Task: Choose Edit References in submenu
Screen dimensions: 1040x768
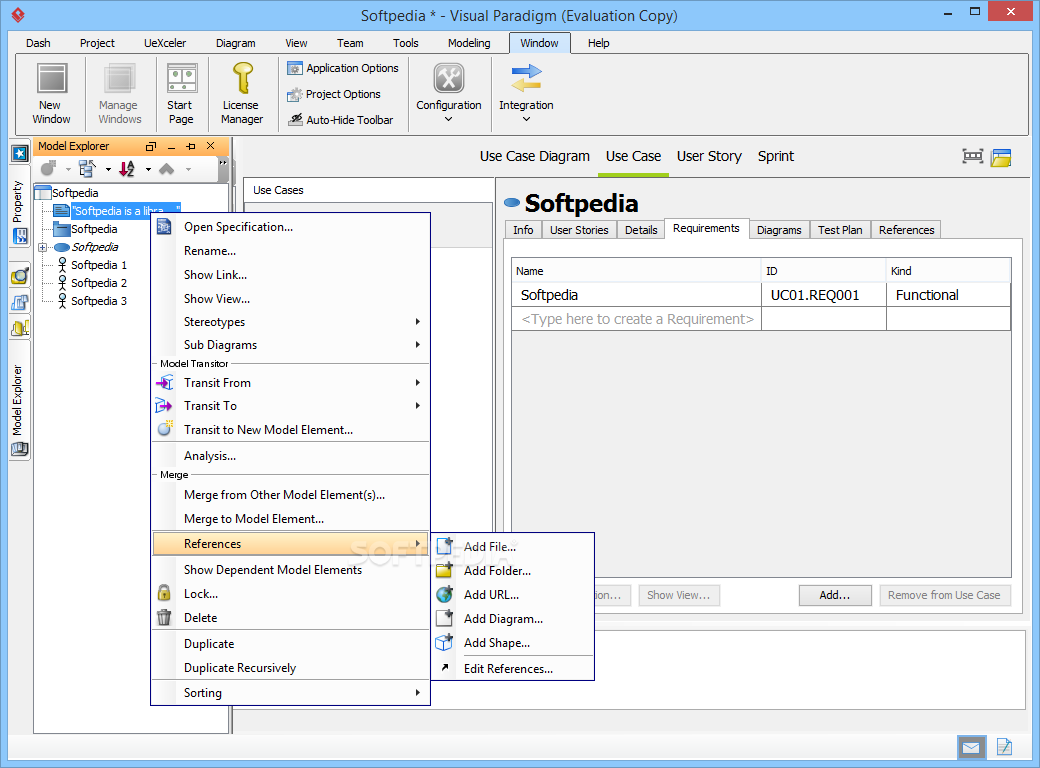Action: (513, 669)
